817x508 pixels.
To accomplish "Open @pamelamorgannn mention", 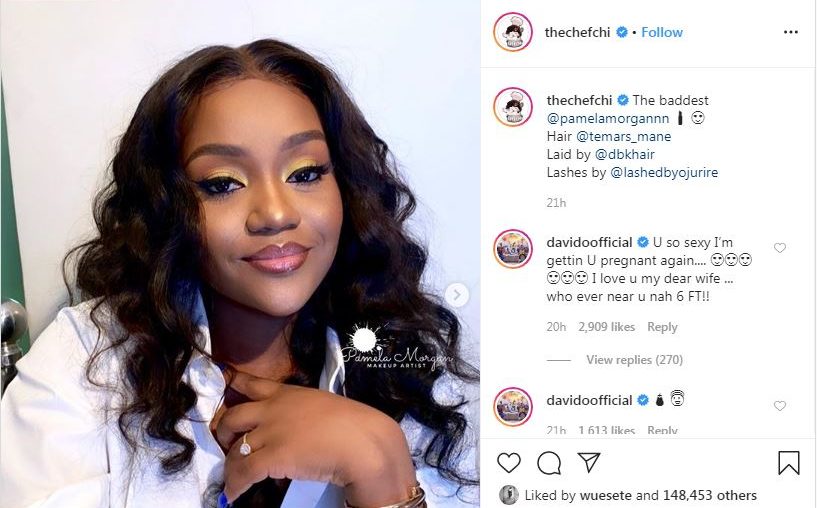I will 608,118.
